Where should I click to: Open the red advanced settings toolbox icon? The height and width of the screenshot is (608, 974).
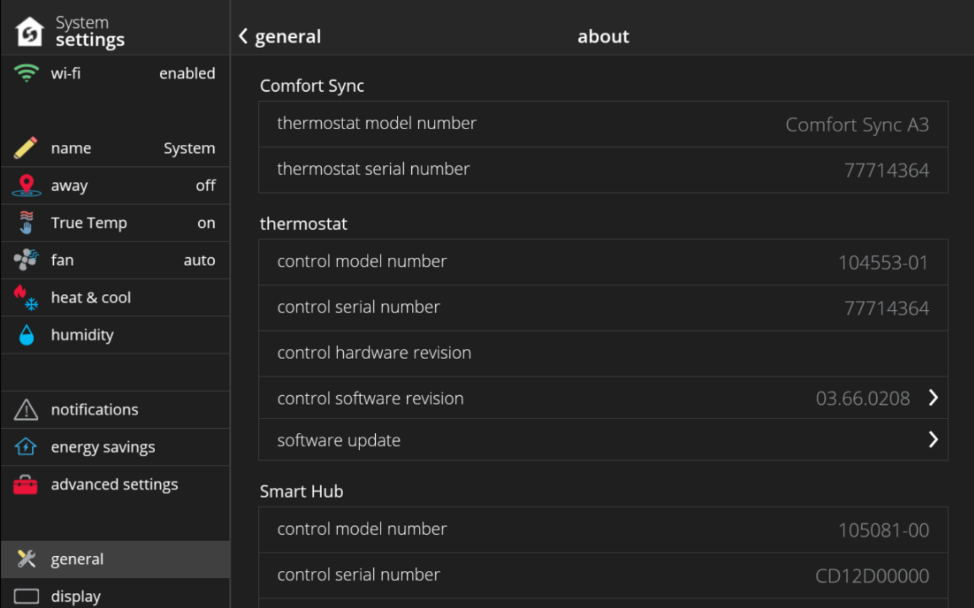tap(25, 484)
